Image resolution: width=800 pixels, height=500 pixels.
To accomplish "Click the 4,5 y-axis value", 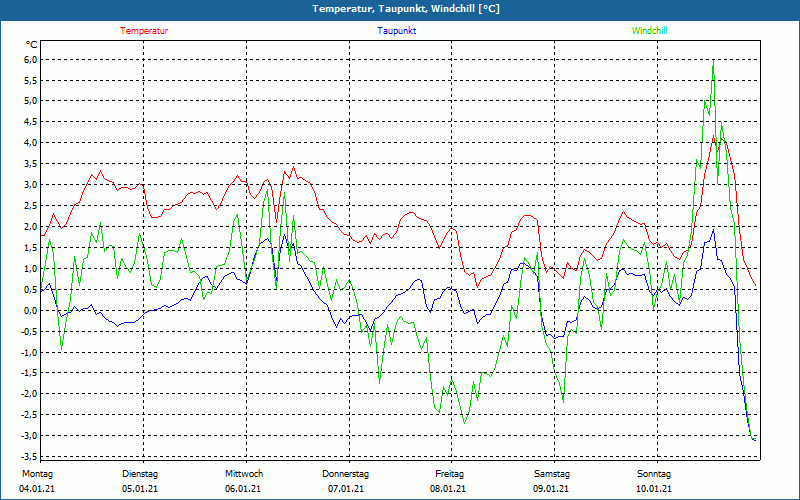I will coord(31,122).
